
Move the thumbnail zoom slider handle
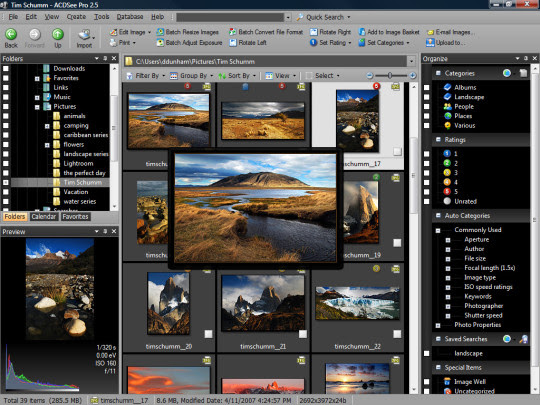point(390,75)
